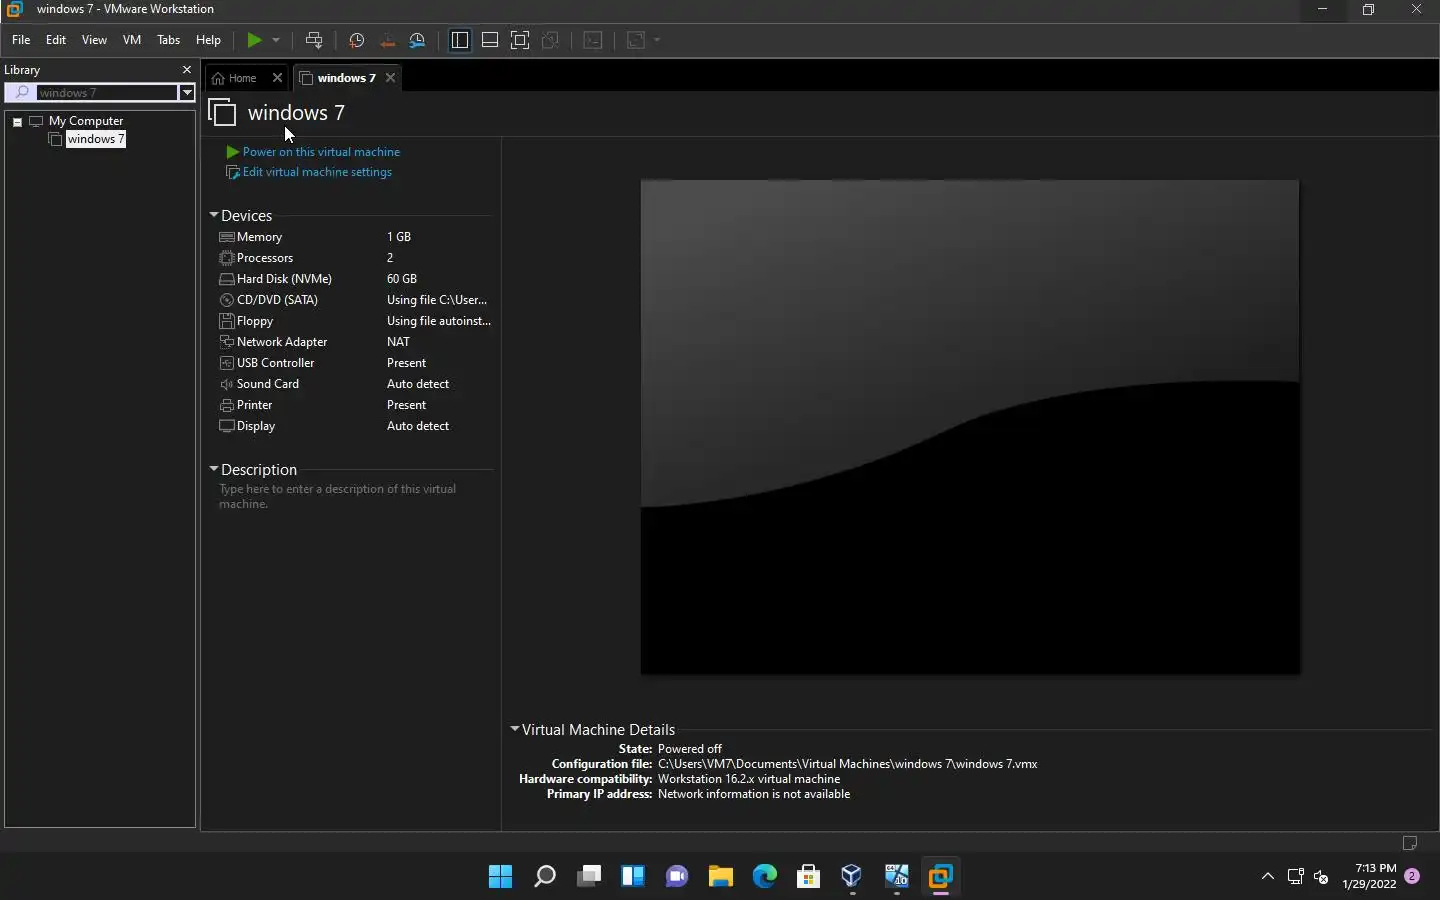
Task: Click the Network Adapter device row
Action: [x=355, y=342]
